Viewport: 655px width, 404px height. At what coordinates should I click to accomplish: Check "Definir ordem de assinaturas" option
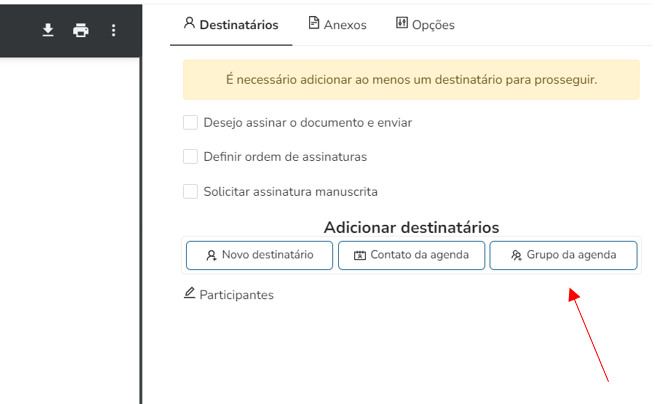190,156
